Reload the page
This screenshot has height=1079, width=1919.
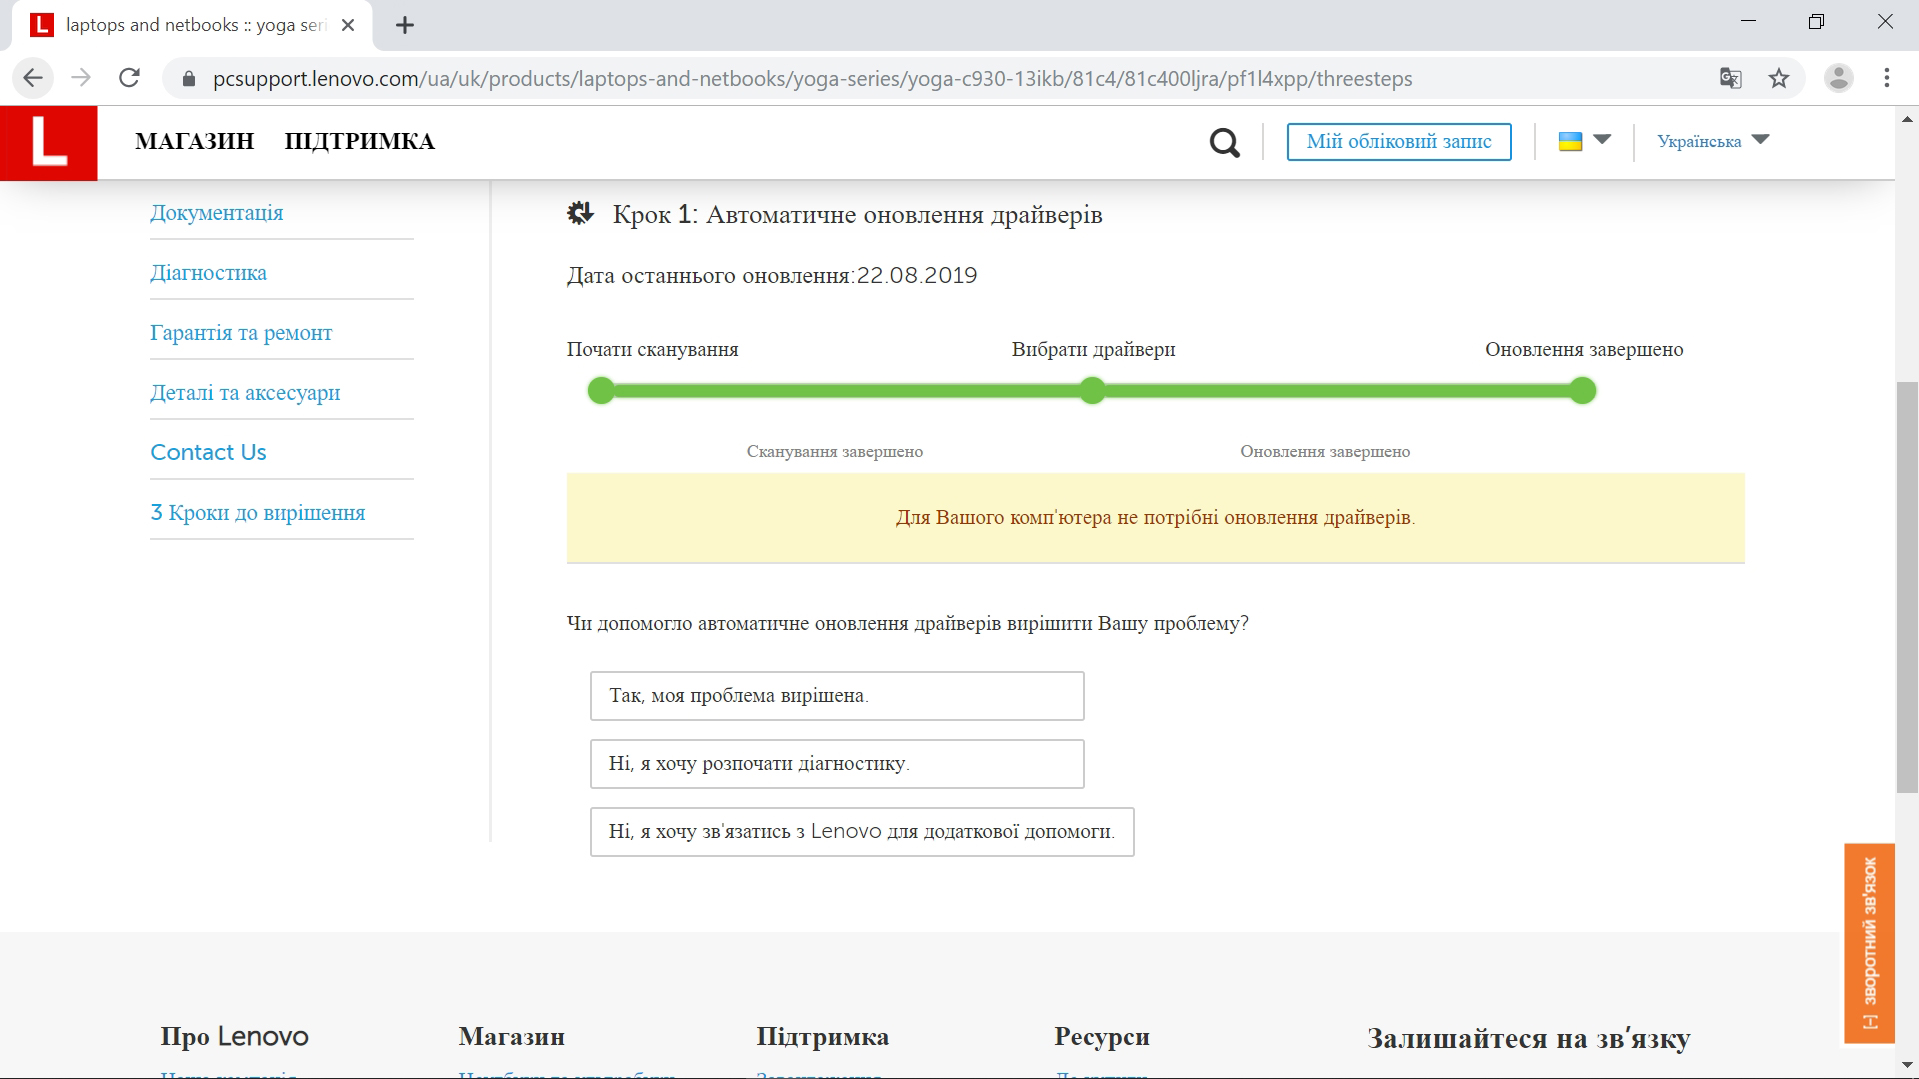[x=129, y=78]
